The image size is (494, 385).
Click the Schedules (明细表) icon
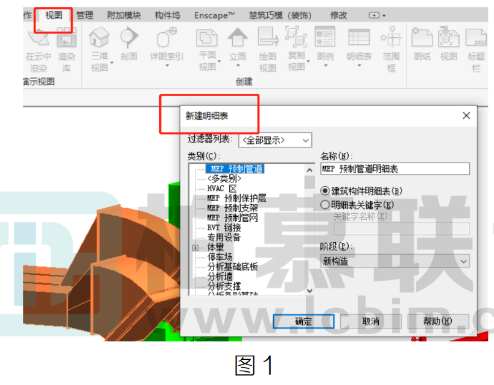click(359, 37)
